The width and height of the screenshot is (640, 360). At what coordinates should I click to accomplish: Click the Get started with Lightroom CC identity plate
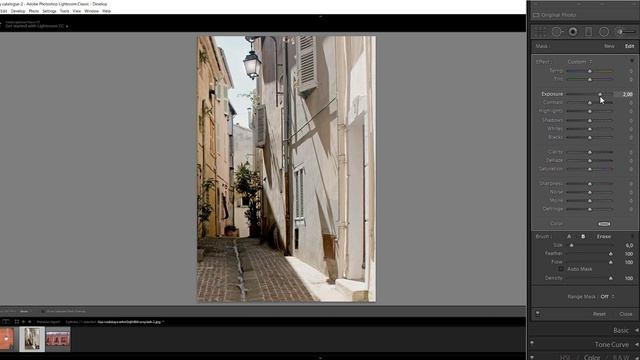coord(35,26)
